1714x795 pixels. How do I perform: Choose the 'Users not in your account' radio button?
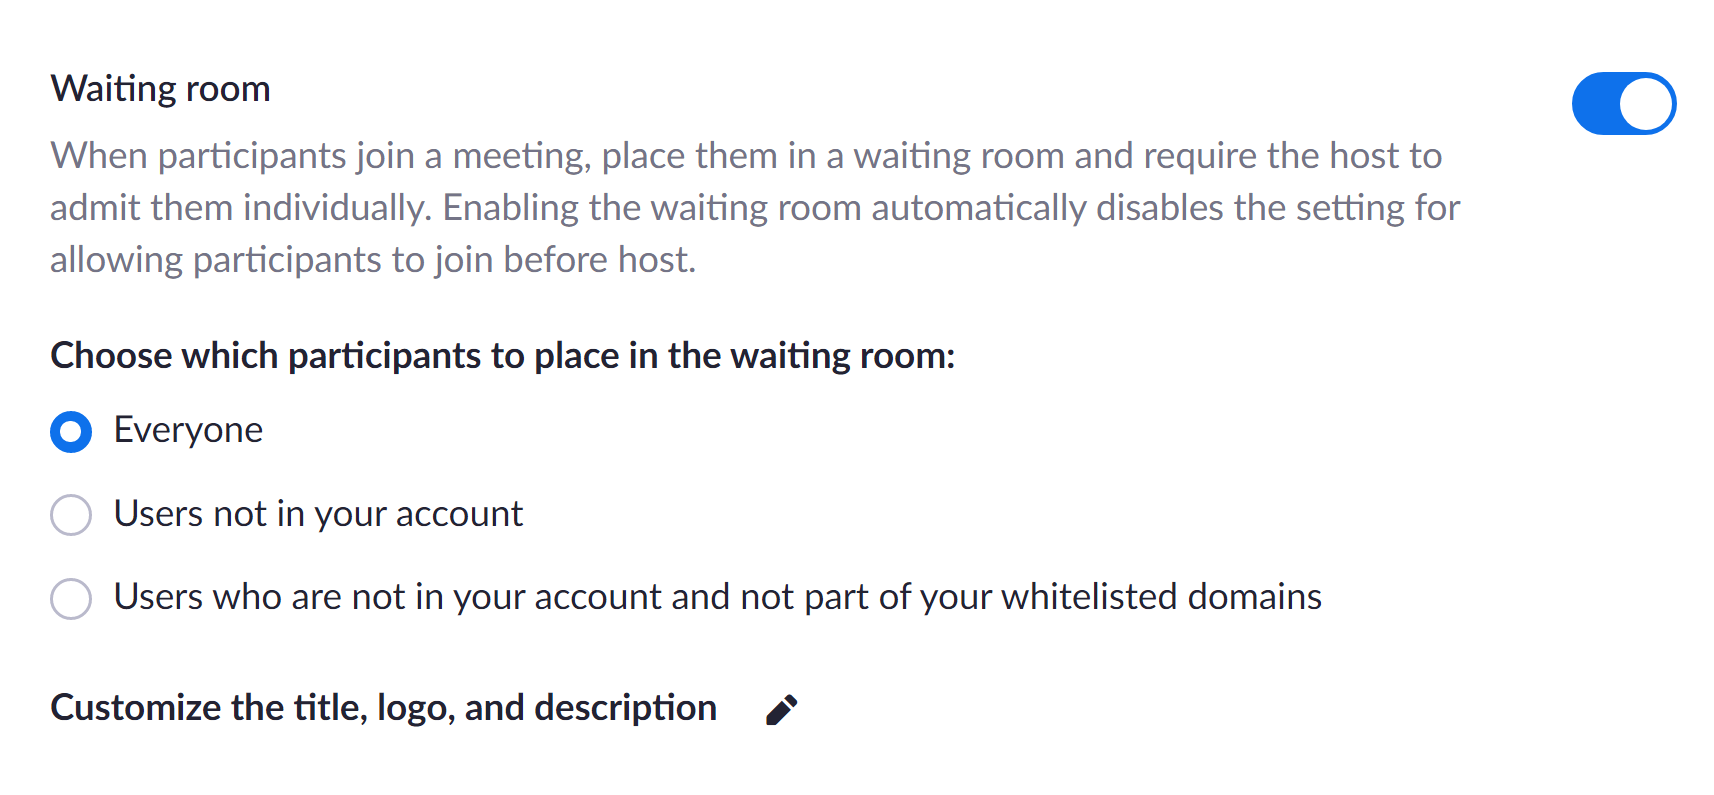click(71, 515)
